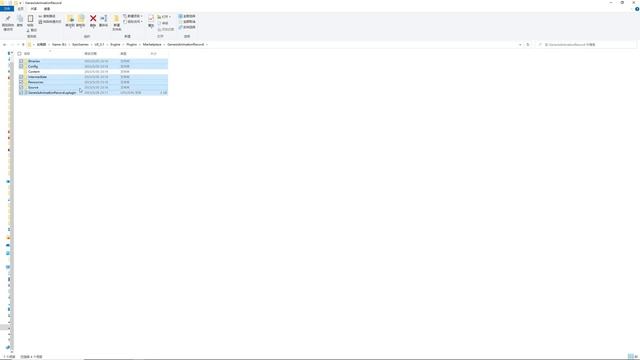Viewport: 640px width, 360px height.
Task: Click Edit in the open group
Action: 163,23
